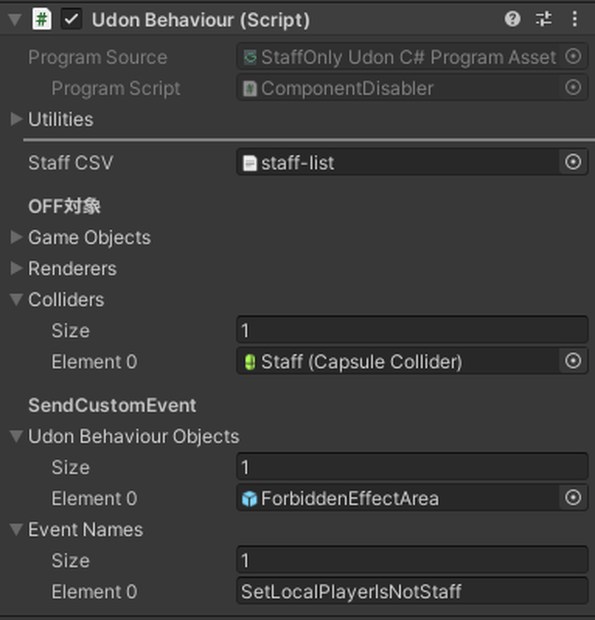Collapse the Colliders array
595x620 pixels.
pos(16,299)
